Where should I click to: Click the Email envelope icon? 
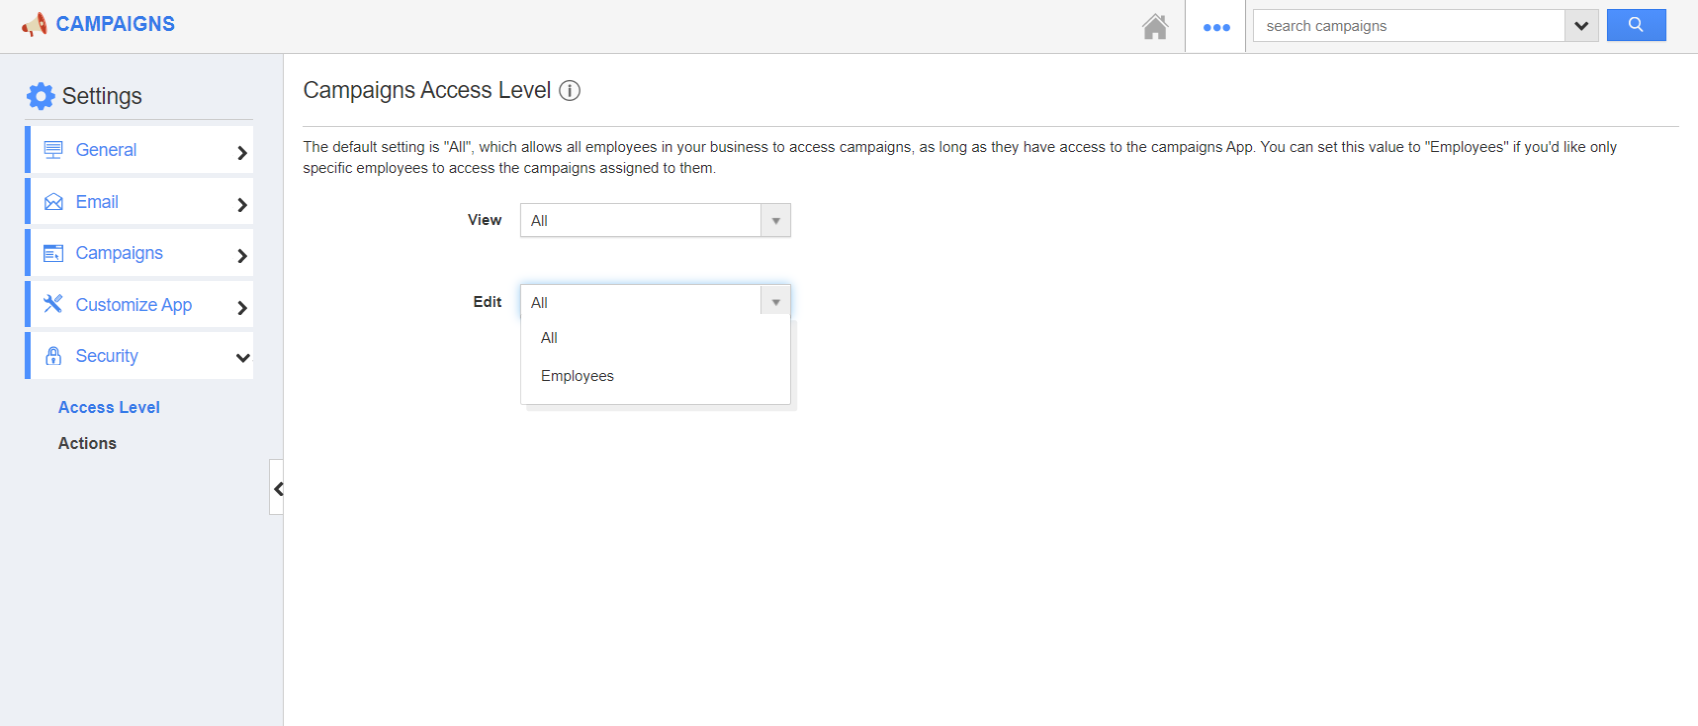coord(54,202)
